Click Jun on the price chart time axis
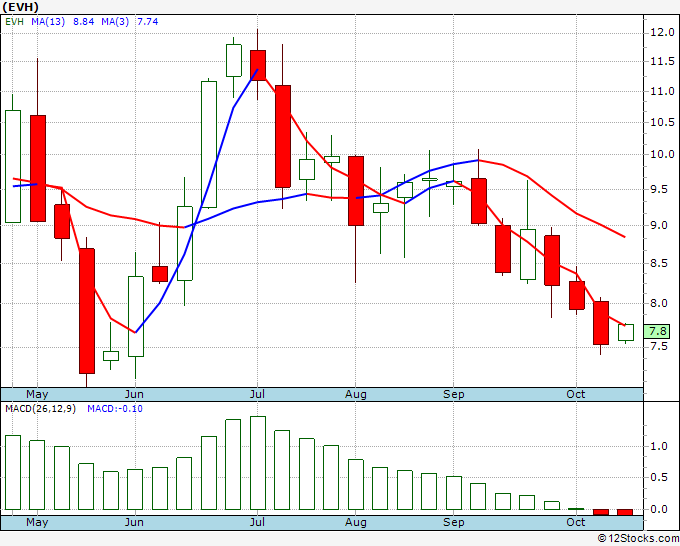This screenshot has height=546, width=680. click(x=134, y=394)
